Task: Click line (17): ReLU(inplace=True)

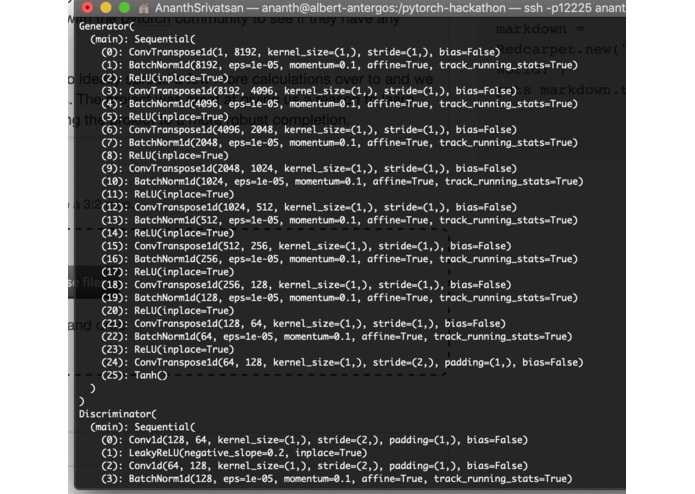Action: click(168, 272)
